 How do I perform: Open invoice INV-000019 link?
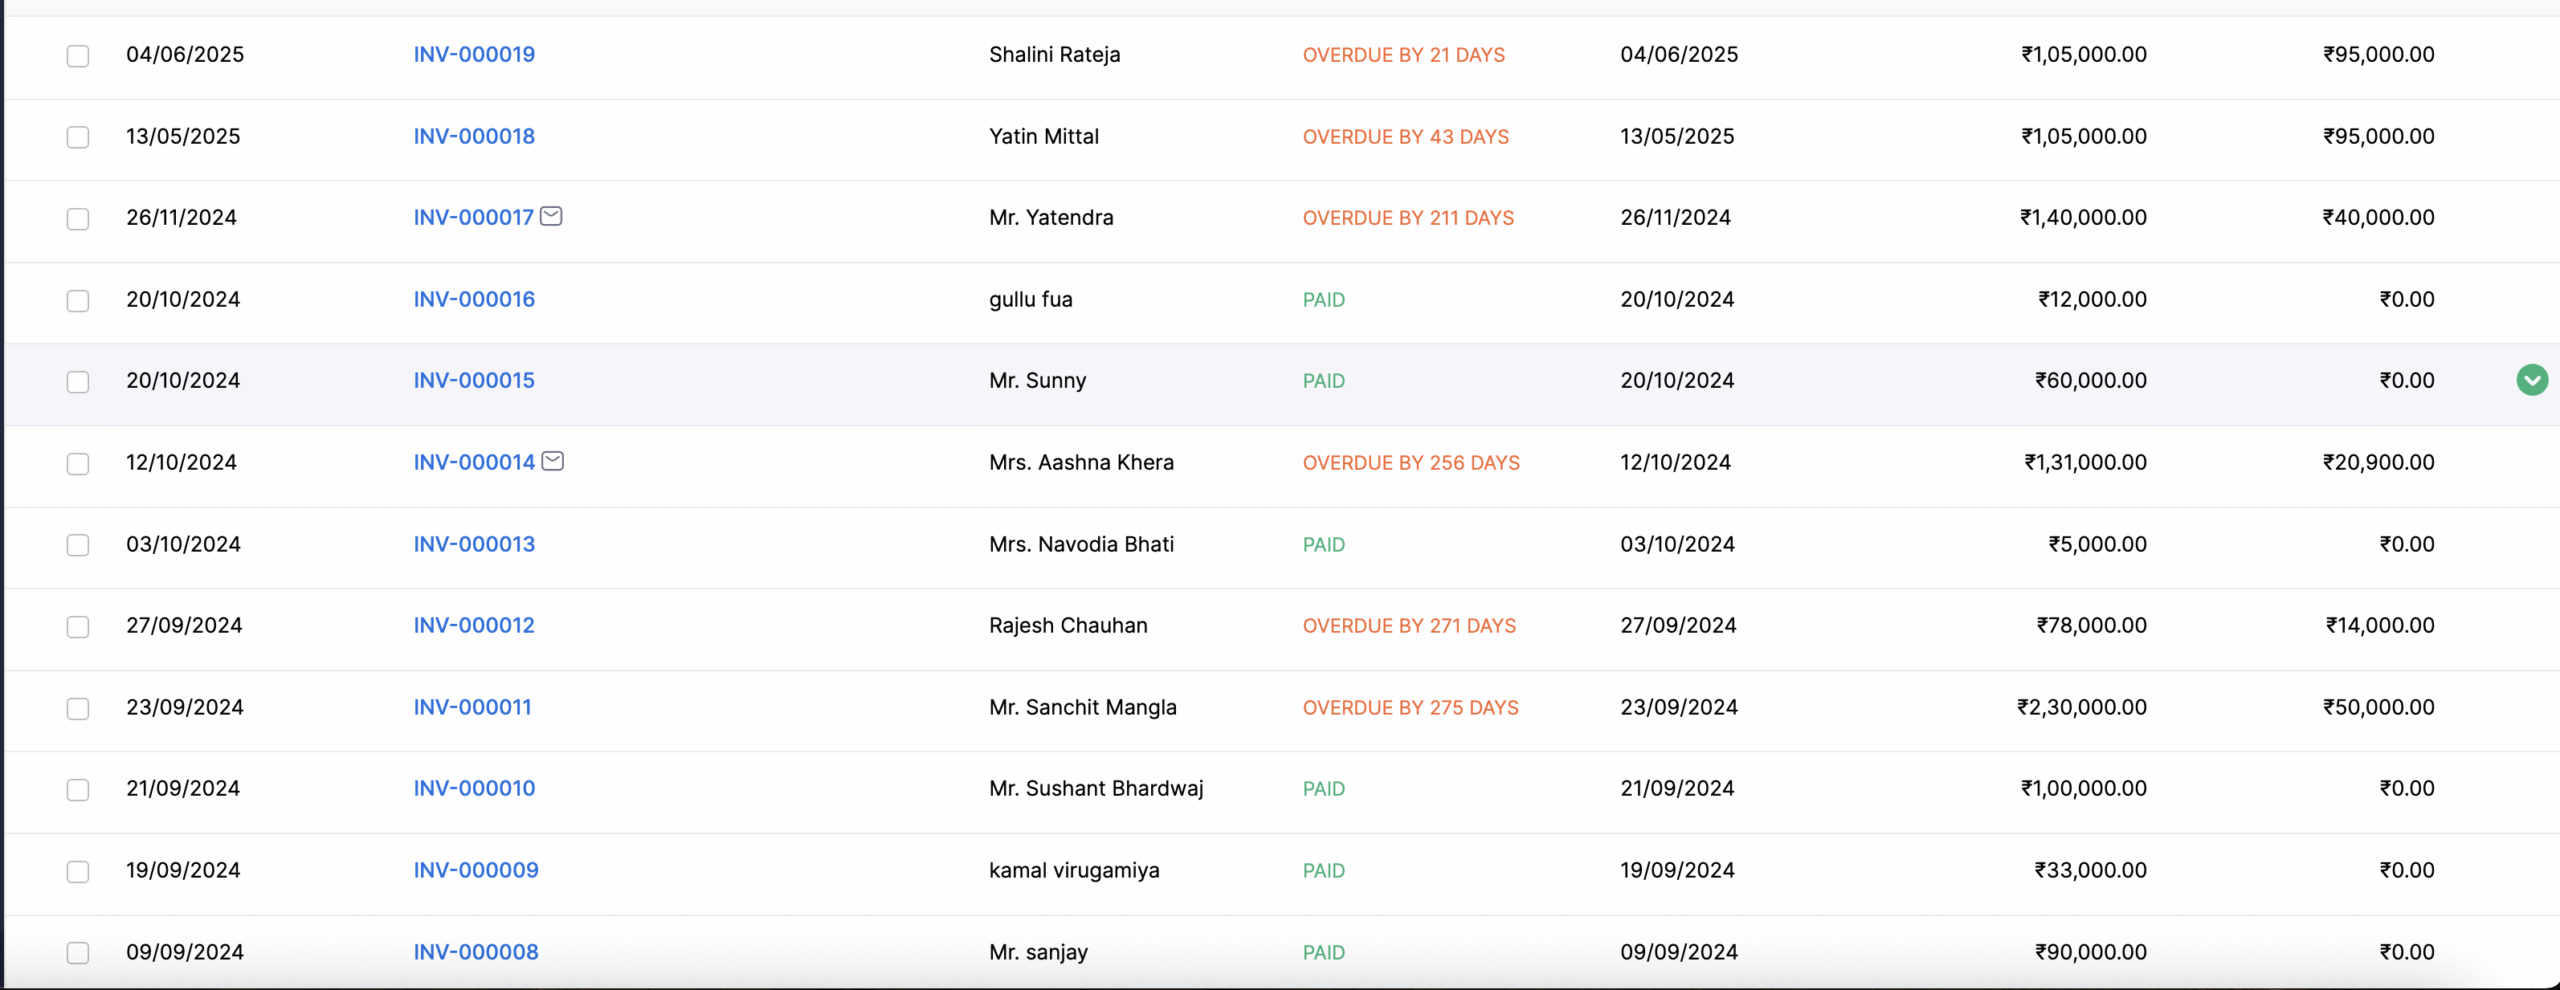pos(474,55)
